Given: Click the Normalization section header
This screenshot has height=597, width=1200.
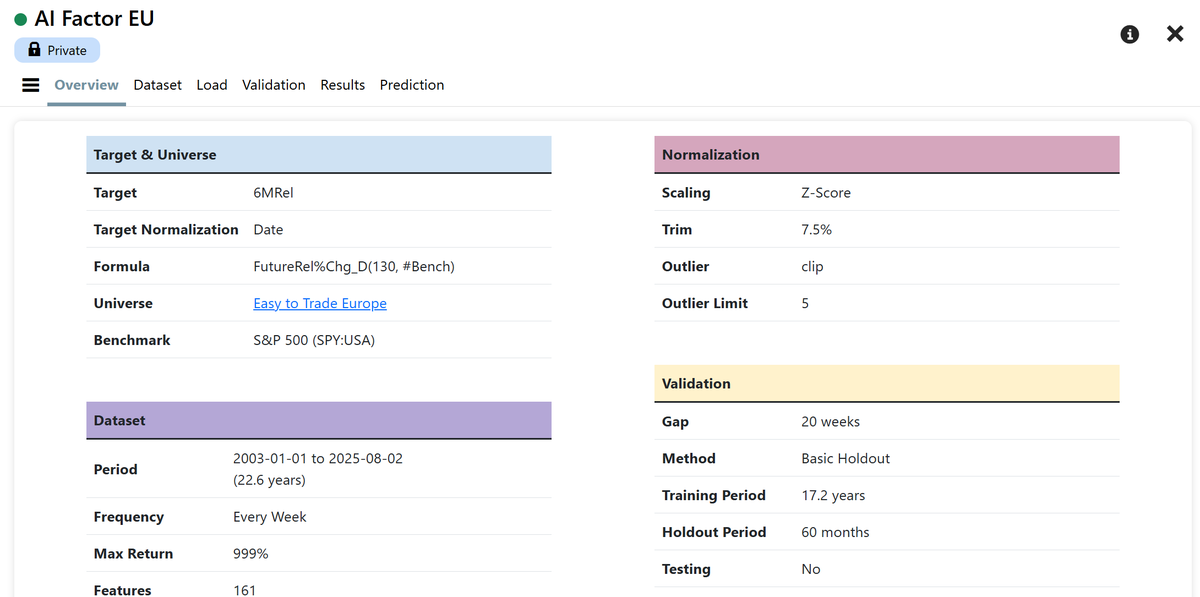Looking at the screenshot, I should pyautogui.click(x=887, y=155).
